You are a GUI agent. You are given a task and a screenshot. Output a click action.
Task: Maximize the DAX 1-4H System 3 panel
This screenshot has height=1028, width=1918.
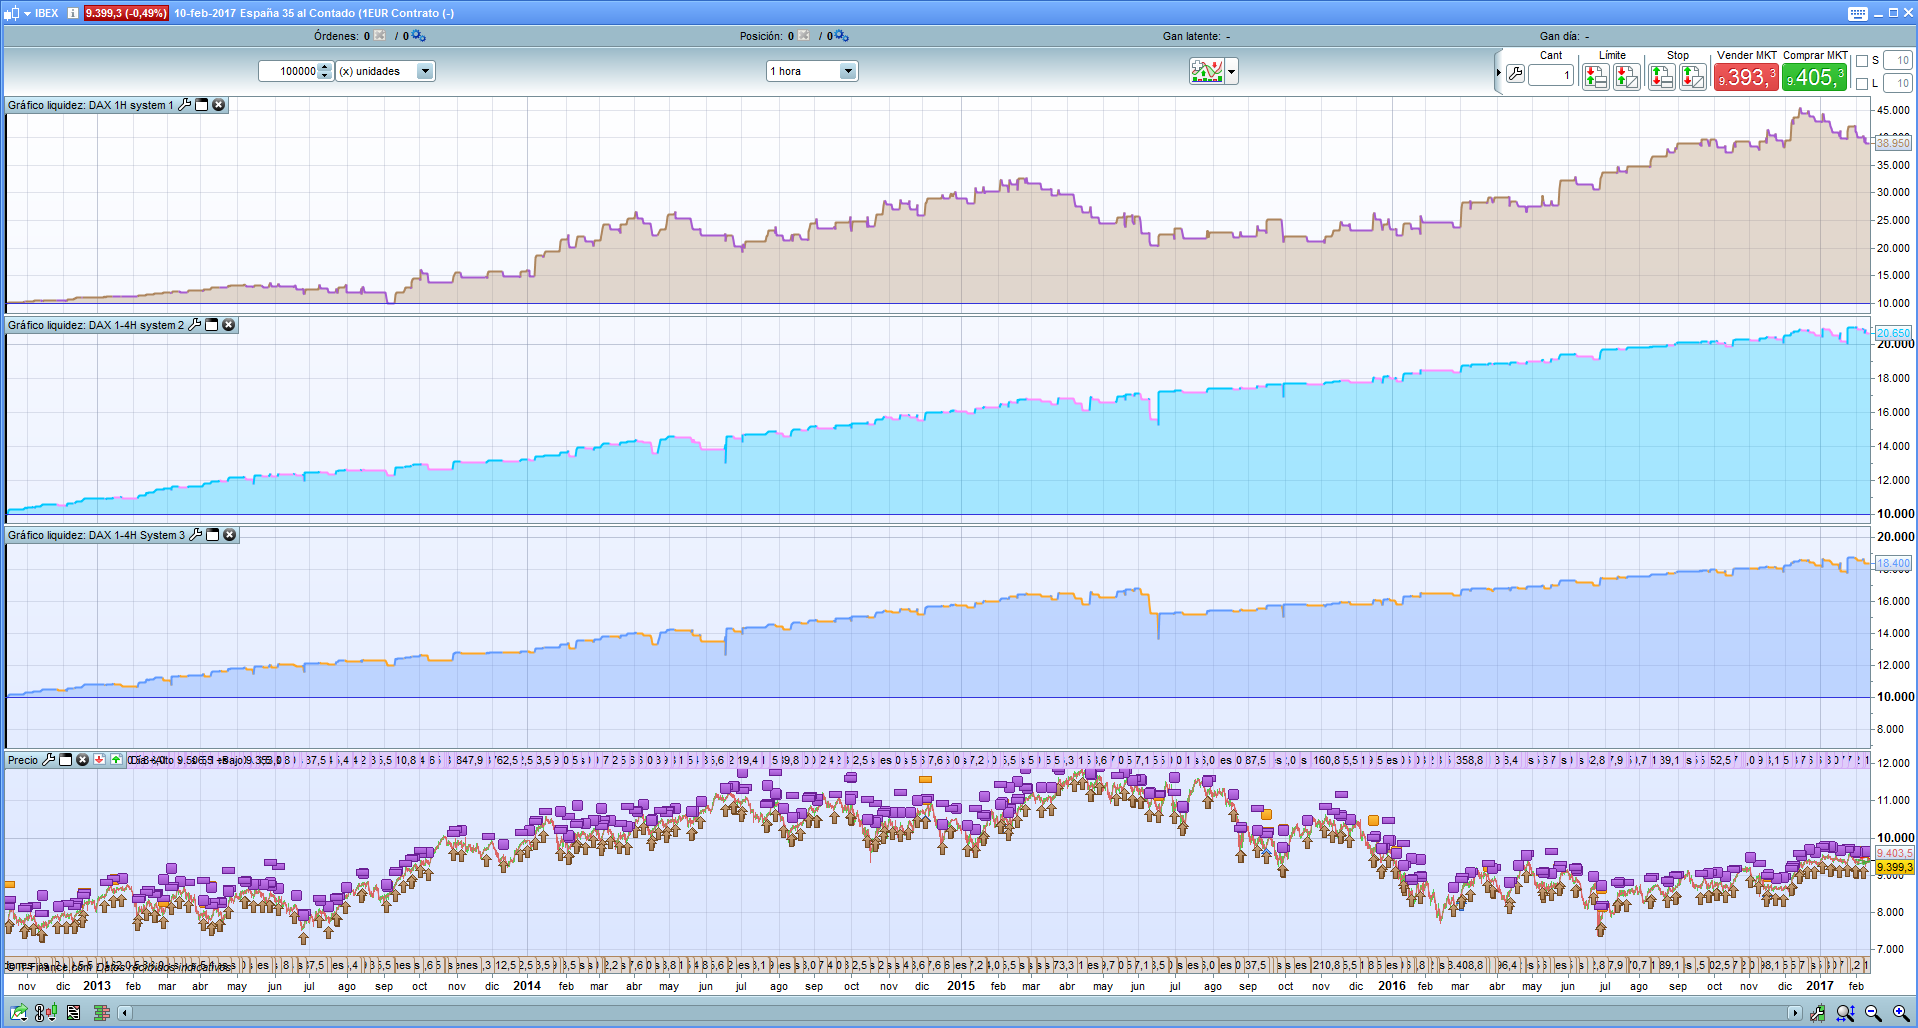tap(213, 535)
